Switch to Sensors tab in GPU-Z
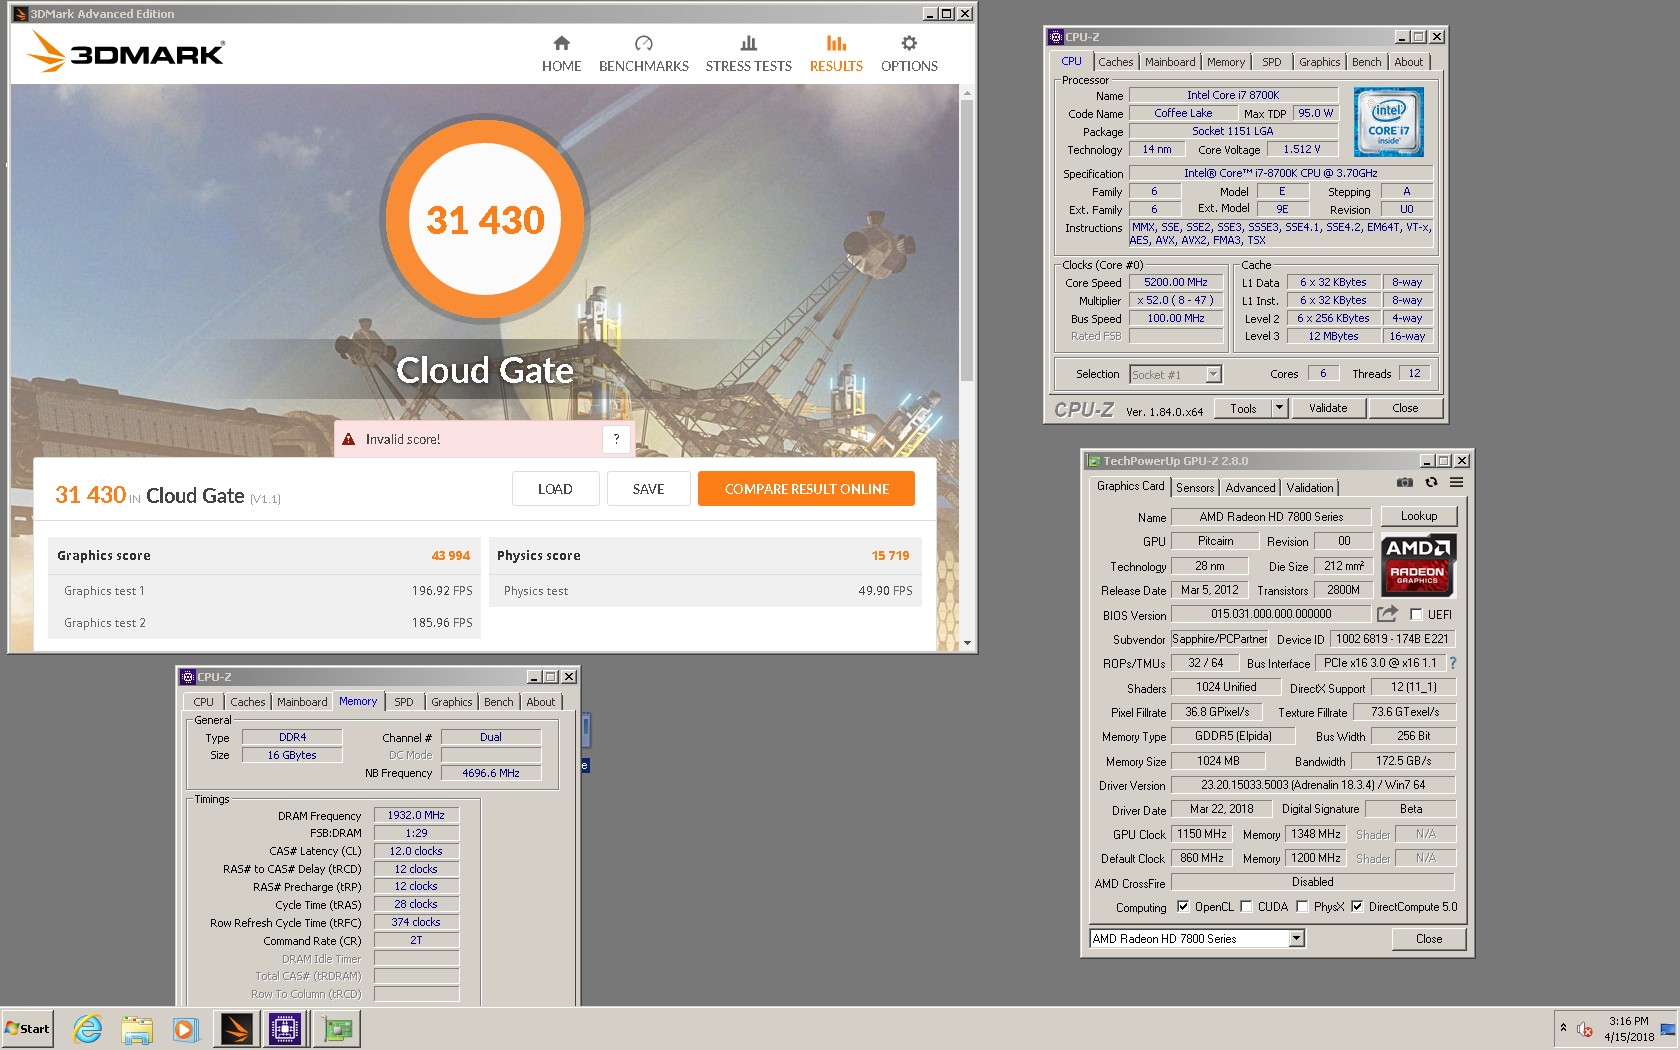This screenshot has height=1050, width=1680. pos(1195,488)
